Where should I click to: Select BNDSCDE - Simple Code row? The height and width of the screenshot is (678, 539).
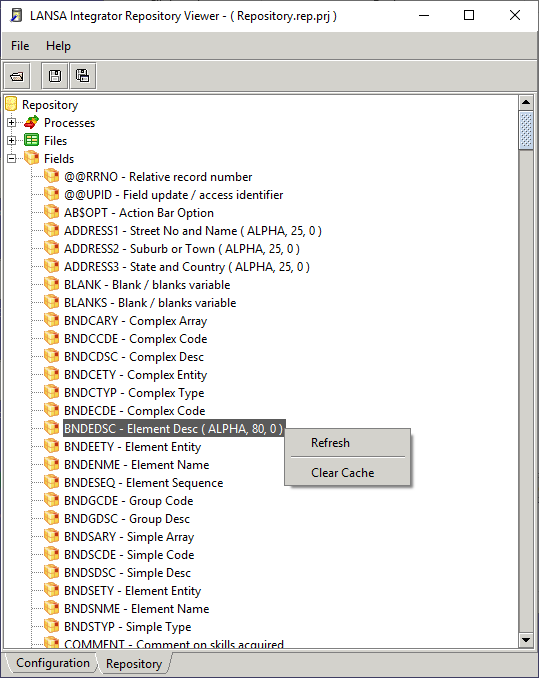coord(129,555)
